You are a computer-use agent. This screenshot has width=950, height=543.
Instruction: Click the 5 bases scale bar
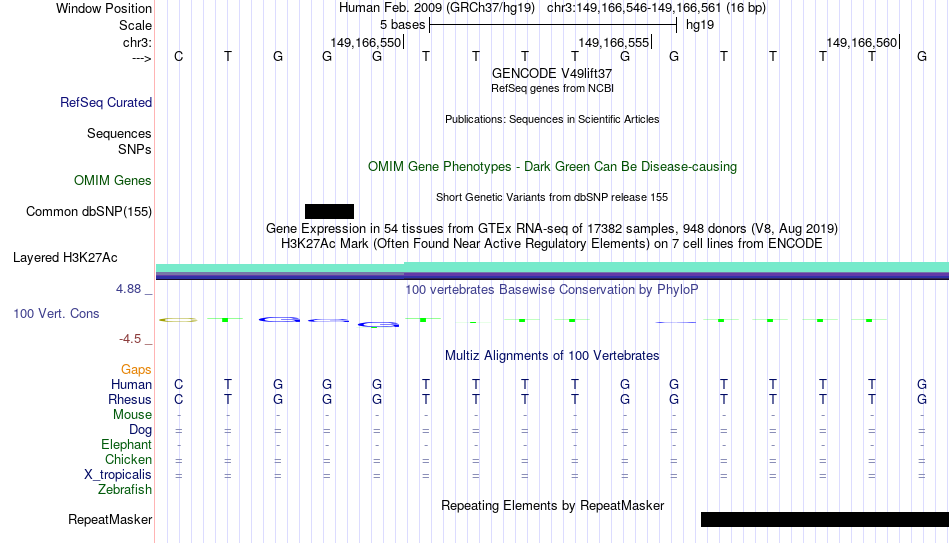(553, 25)
